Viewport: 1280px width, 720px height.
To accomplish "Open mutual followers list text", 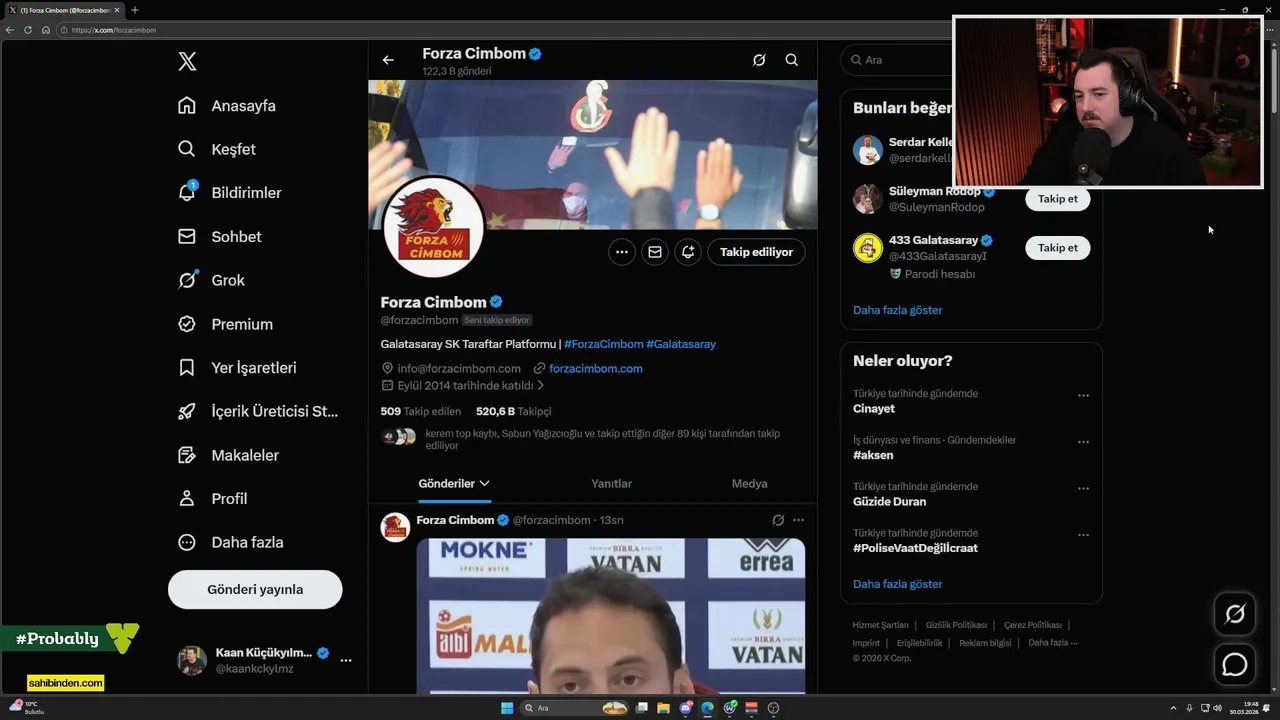I will 602,439.
